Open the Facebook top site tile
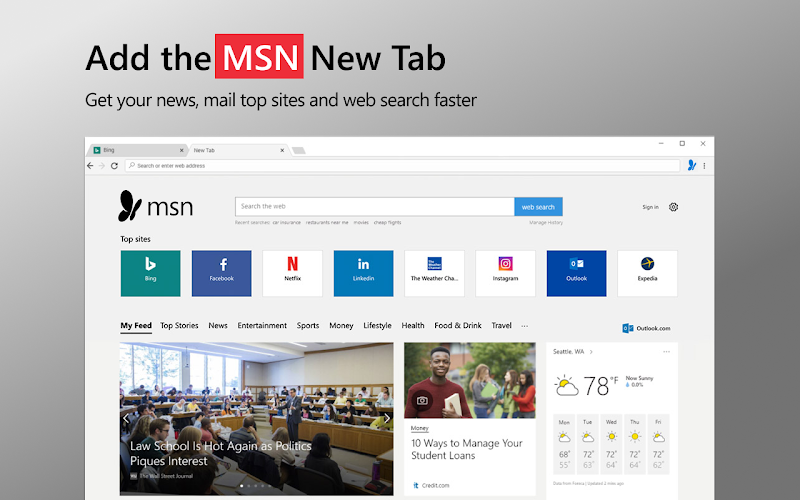Image resolution: width=800 pixels, height=500 pixels. coord(221,273)
